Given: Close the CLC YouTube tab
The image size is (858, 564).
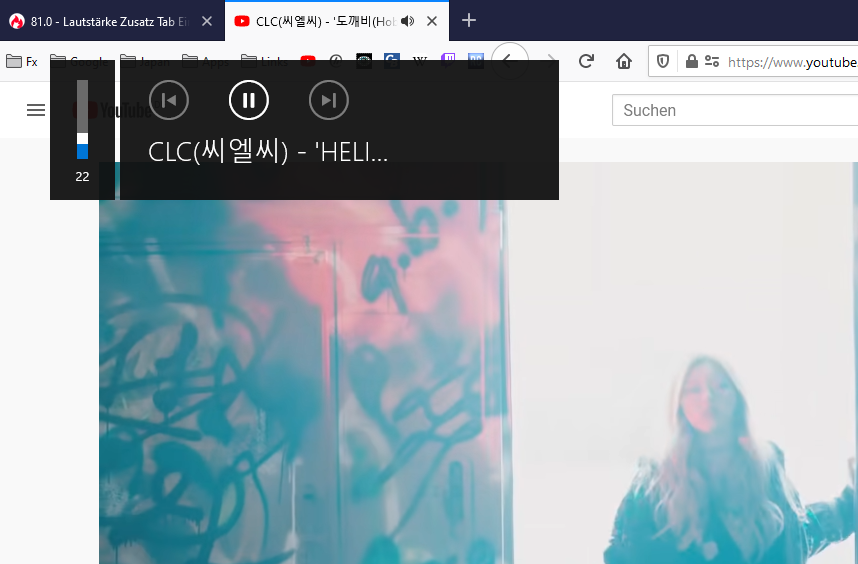Looking at the screenshot, I should coord(432,21).
